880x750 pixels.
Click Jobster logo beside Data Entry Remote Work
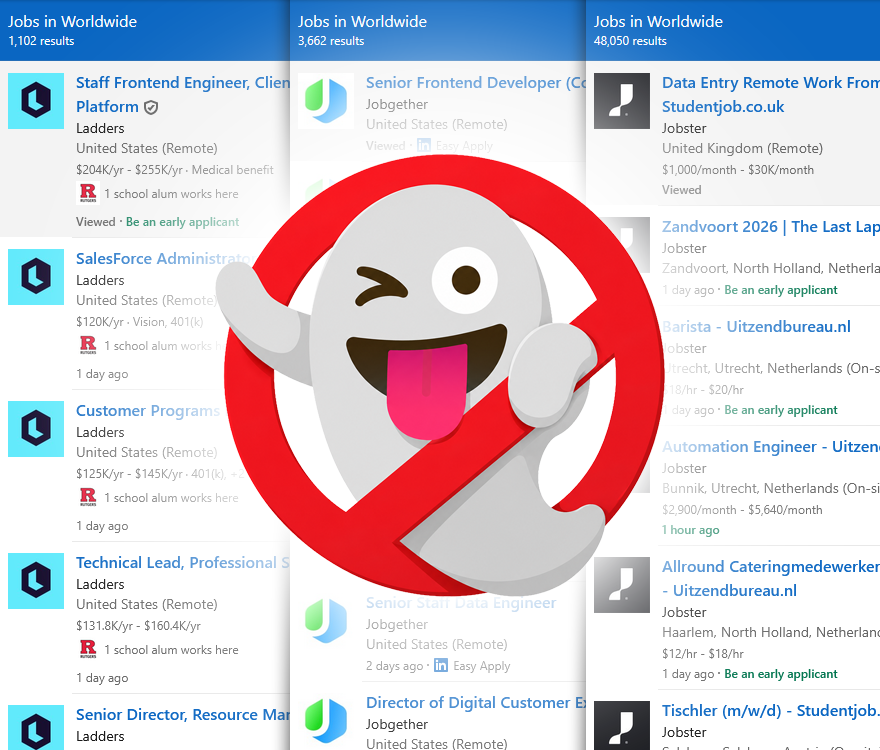[622, 101]
